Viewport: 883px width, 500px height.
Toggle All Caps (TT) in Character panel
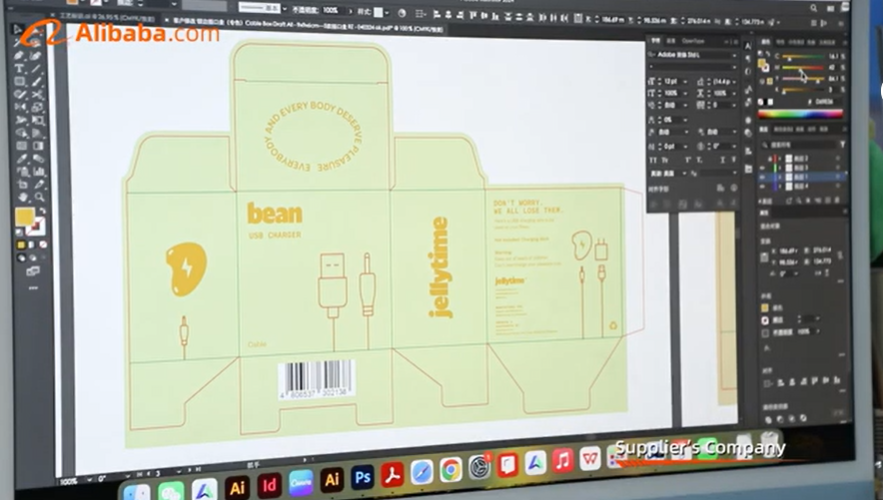[x=653, y=160]
